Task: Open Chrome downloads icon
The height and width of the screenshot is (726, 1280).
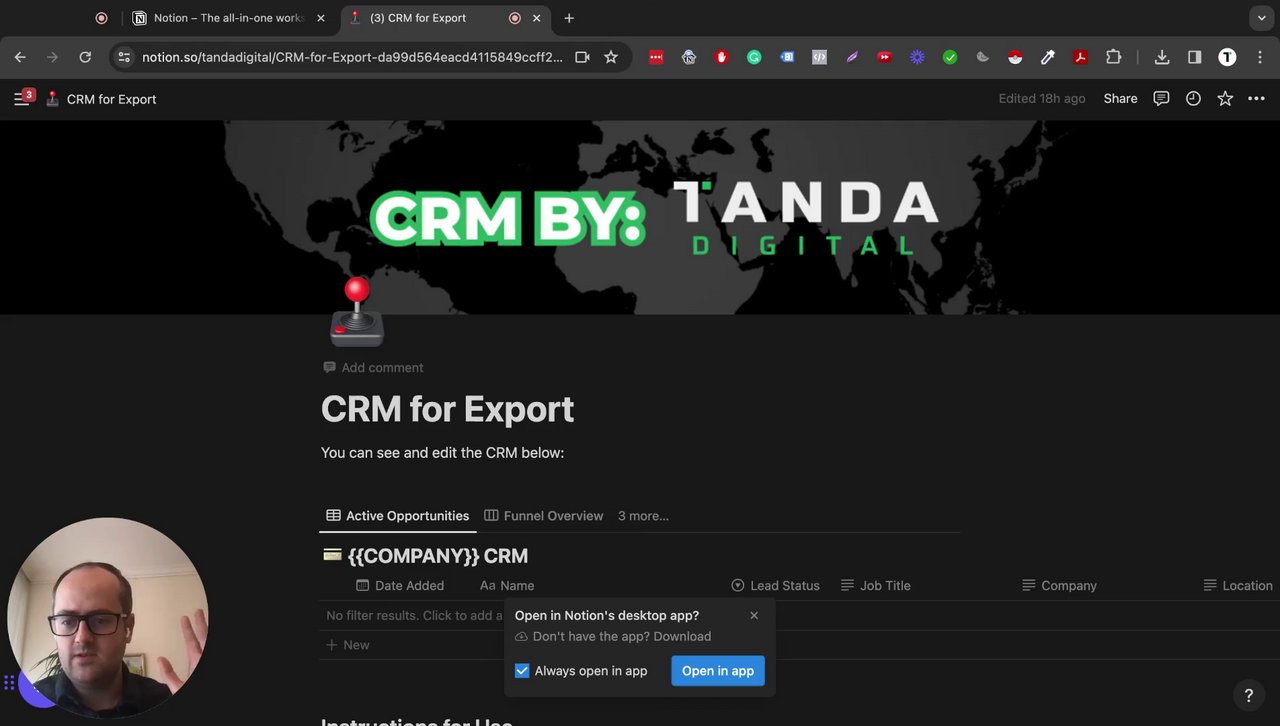Action: 1162,57
